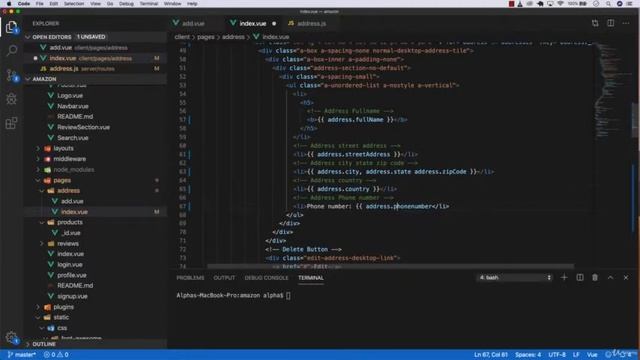The image size is (640, 360).
Task: Open profile.vue in the explorer
Action: click(x=72, y=275)
